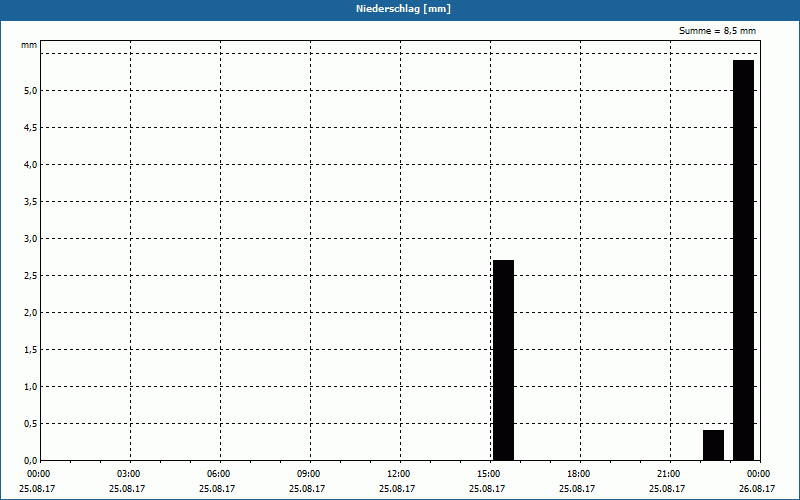Screen dimensions: 800x500
Task: Click the "15:00" time axis label
Action: click(x=489, y=474)
